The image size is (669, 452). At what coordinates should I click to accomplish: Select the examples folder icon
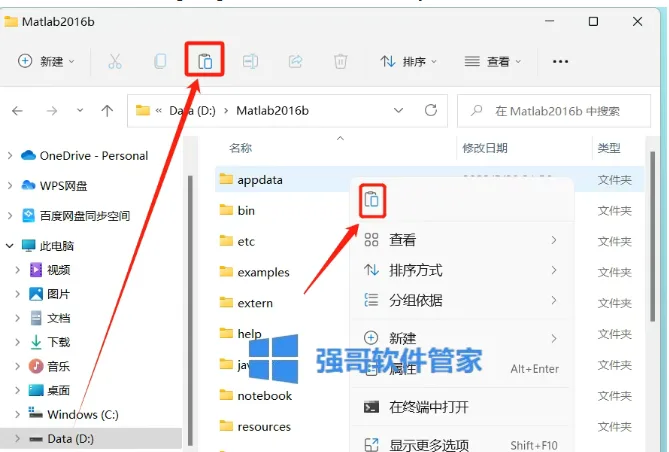(226, 271)
